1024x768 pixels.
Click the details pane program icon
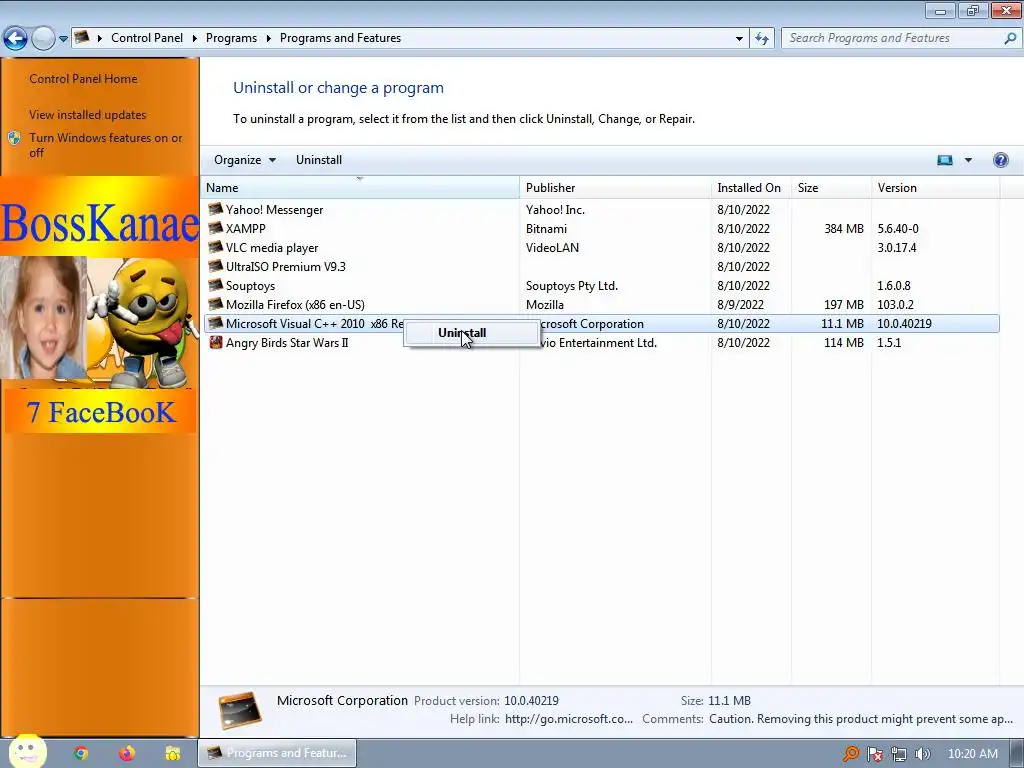pos(240,710)
